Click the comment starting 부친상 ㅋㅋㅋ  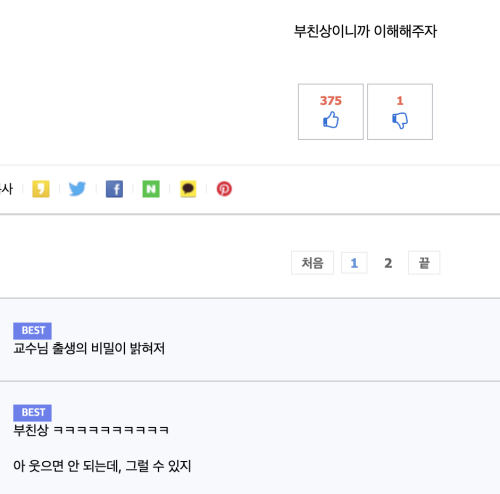click(91, 430)
